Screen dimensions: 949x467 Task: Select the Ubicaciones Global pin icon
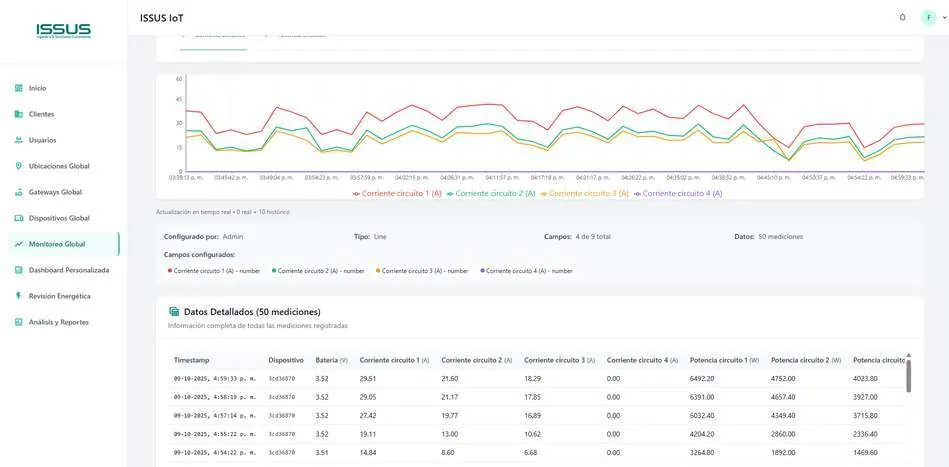coord(18,166)
